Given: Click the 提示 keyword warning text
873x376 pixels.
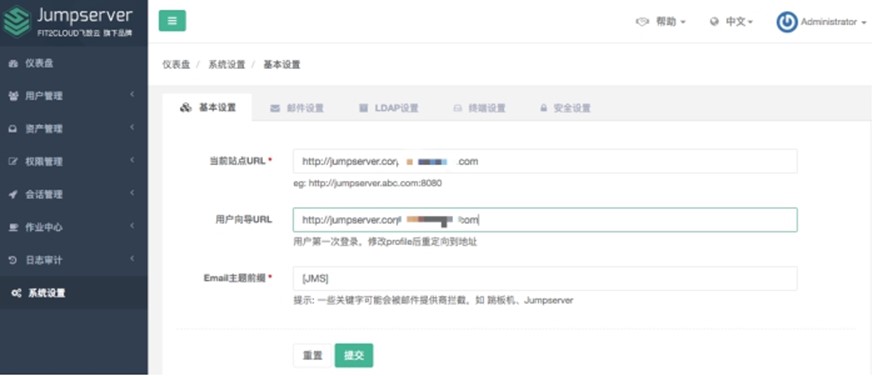Looking at the screenshot, I should click(x=433, y=301).
